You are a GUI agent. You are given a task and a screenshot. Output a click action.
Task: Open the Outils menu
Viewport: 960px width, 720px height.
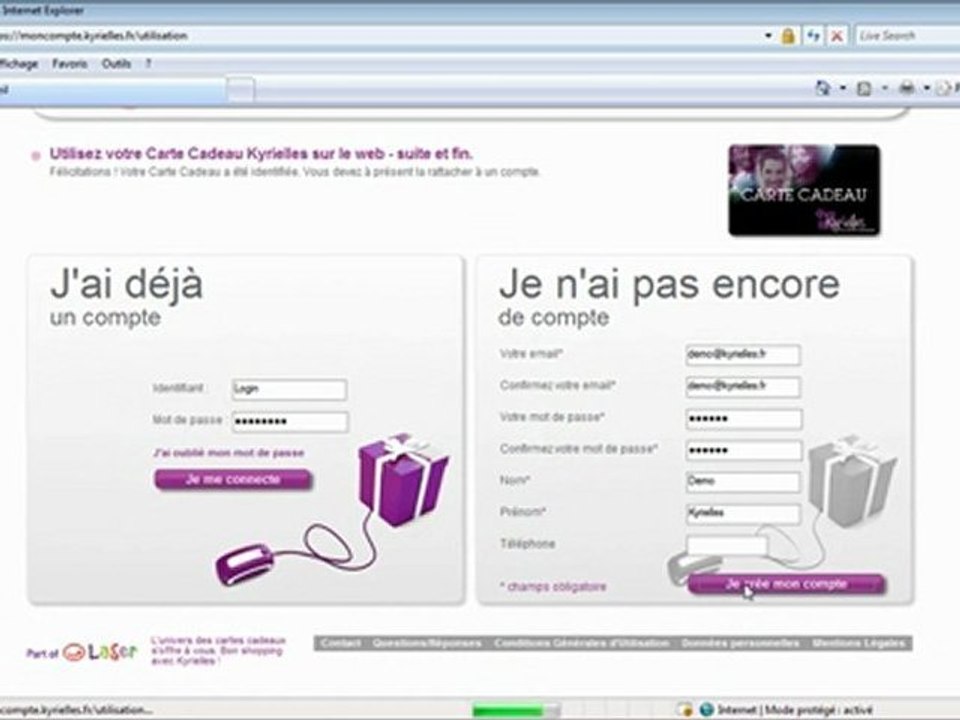click(x=116, y=63)
